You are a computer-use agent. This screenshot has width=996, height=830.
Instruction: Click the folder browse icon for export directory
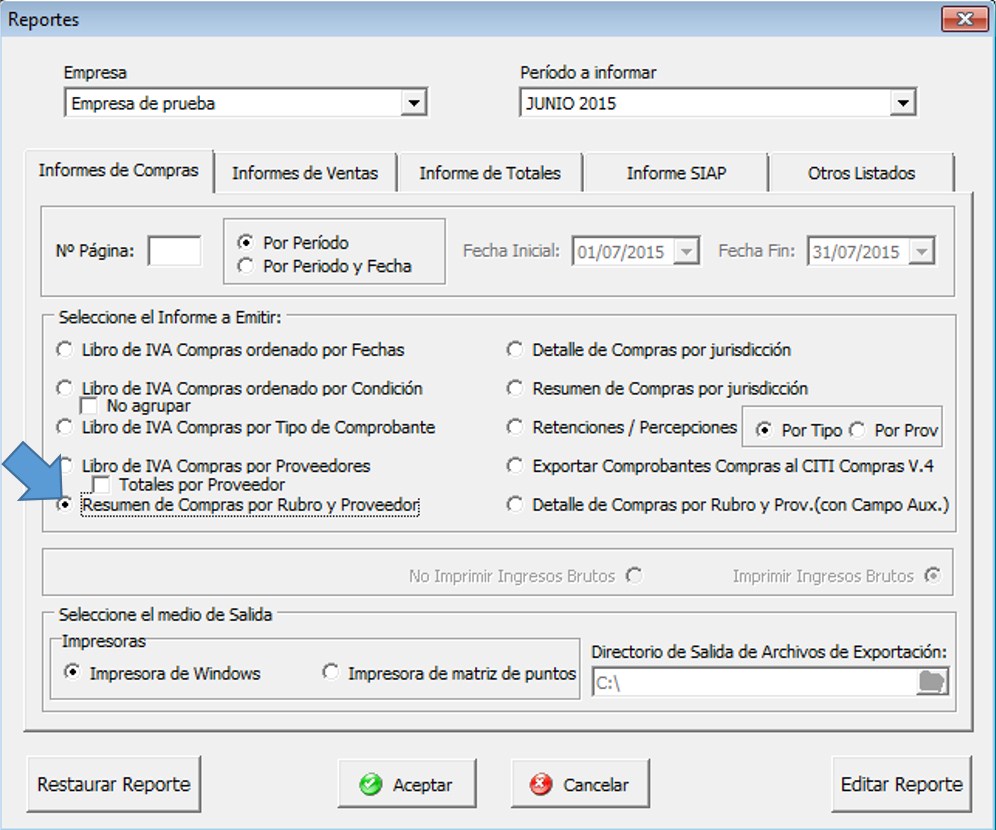tap(931, 682)
